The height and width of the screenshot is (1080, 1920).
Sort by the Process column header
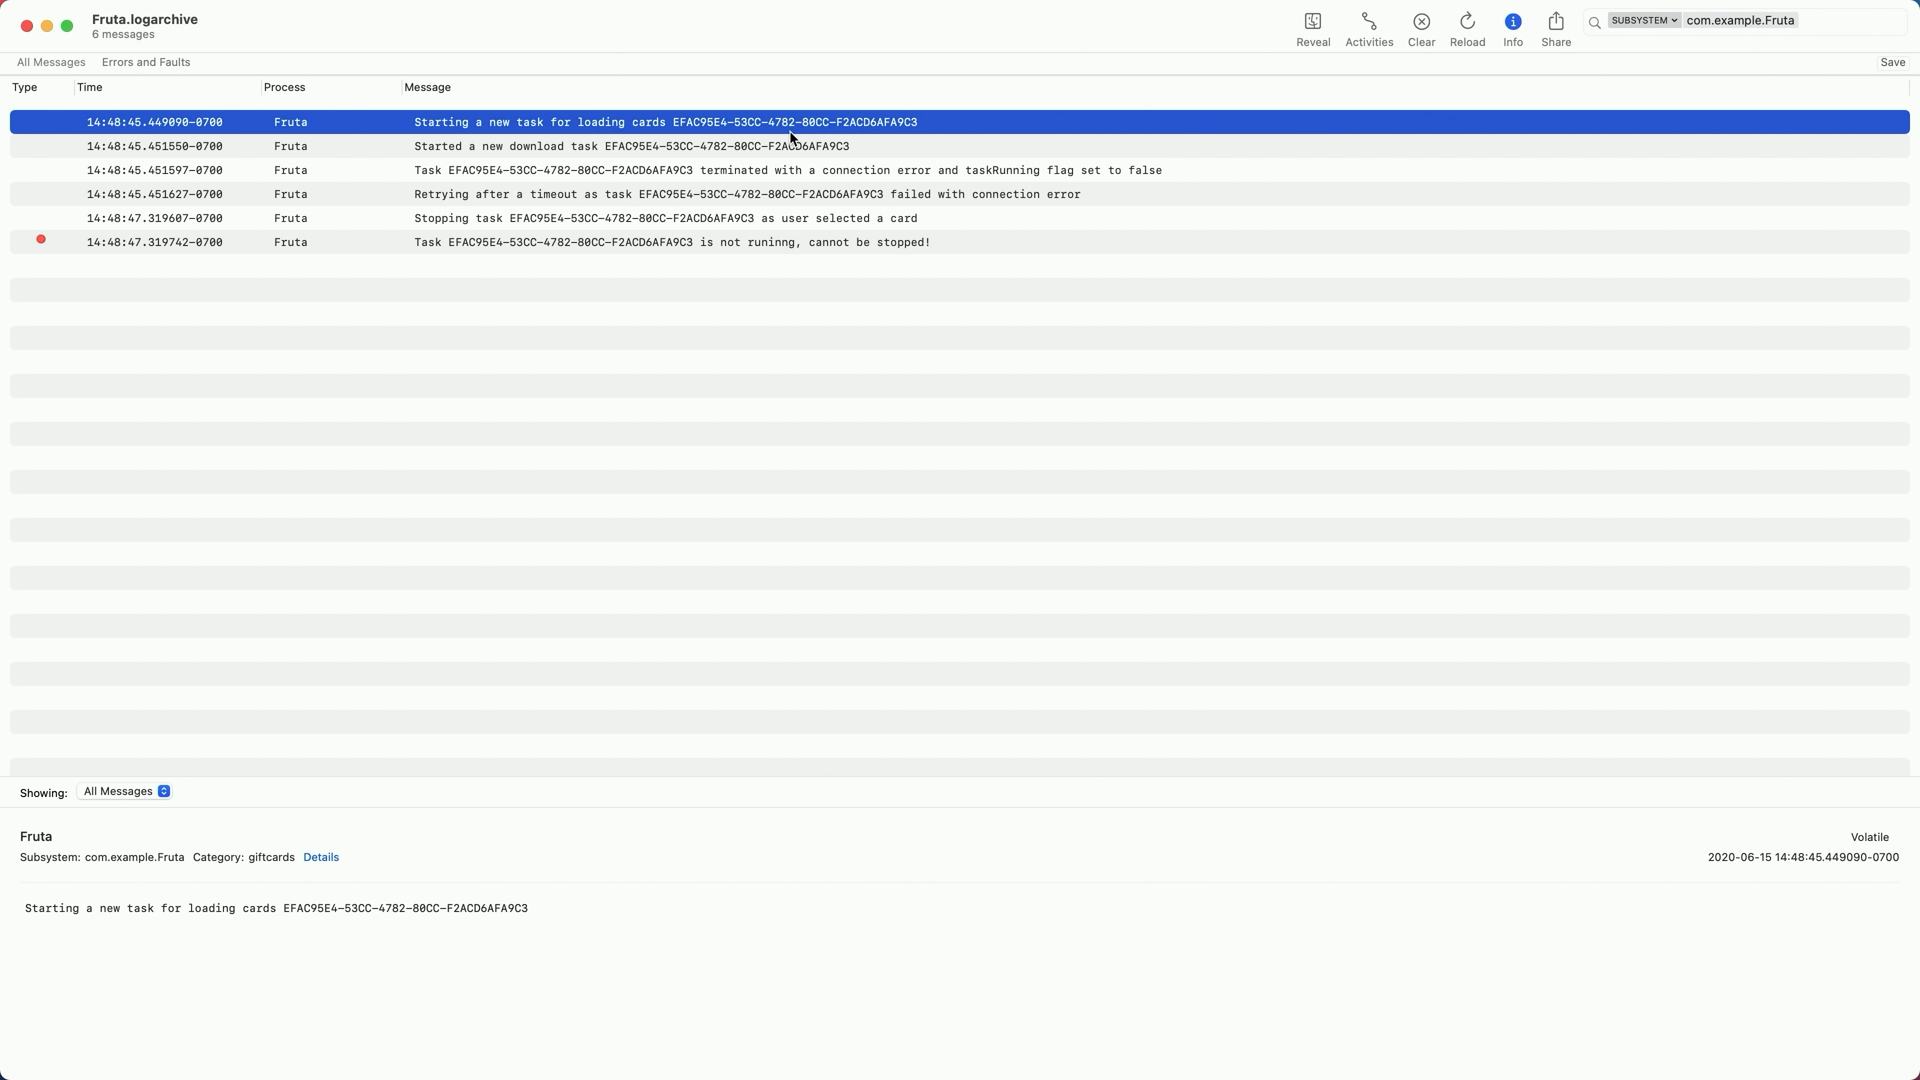pos(284,87)
